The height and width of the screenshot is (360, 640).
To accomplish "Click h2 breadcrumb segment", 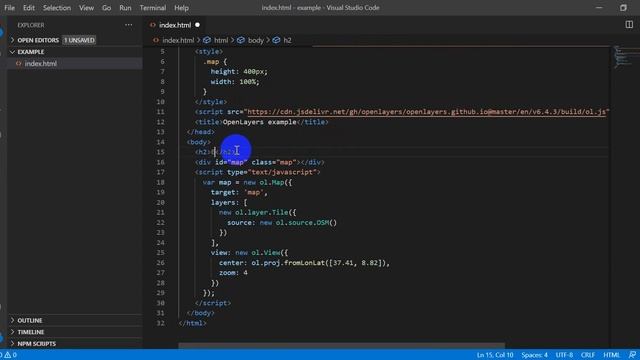I will (287, 40).
